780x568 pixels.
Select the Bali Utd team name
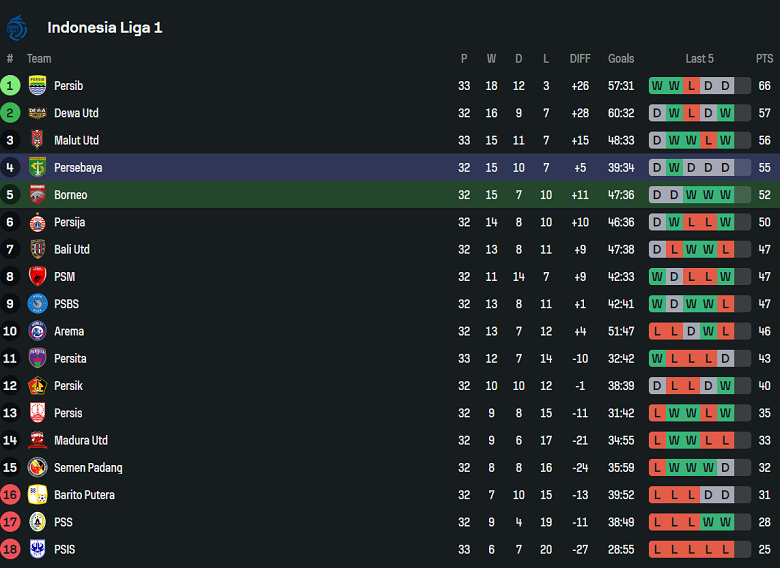72,249
